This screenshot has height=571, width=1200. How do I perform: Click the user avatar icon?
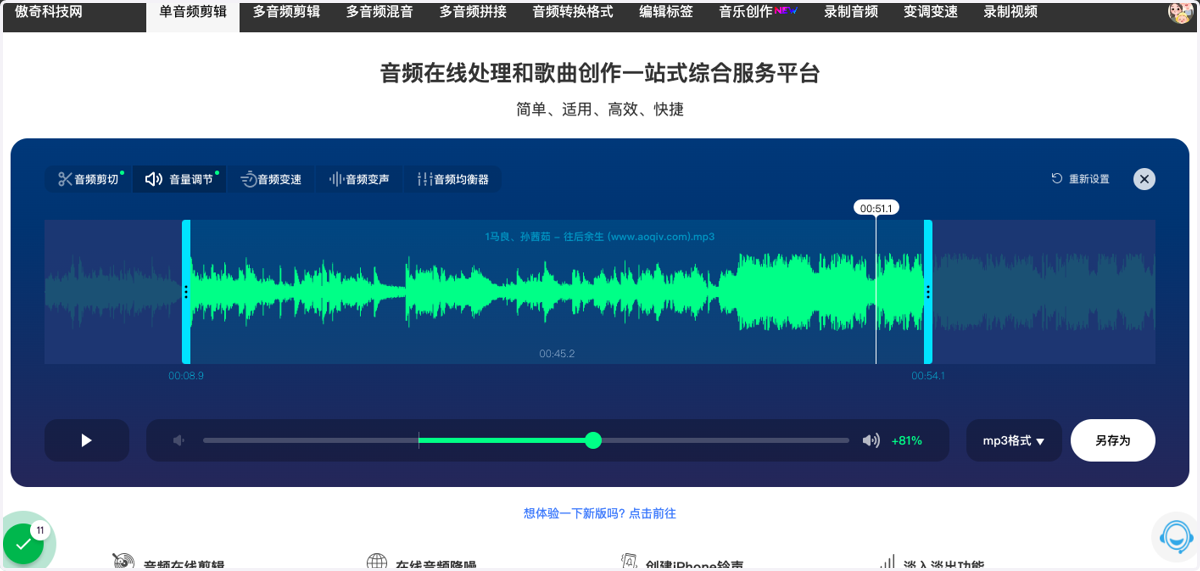point(1180,13)
